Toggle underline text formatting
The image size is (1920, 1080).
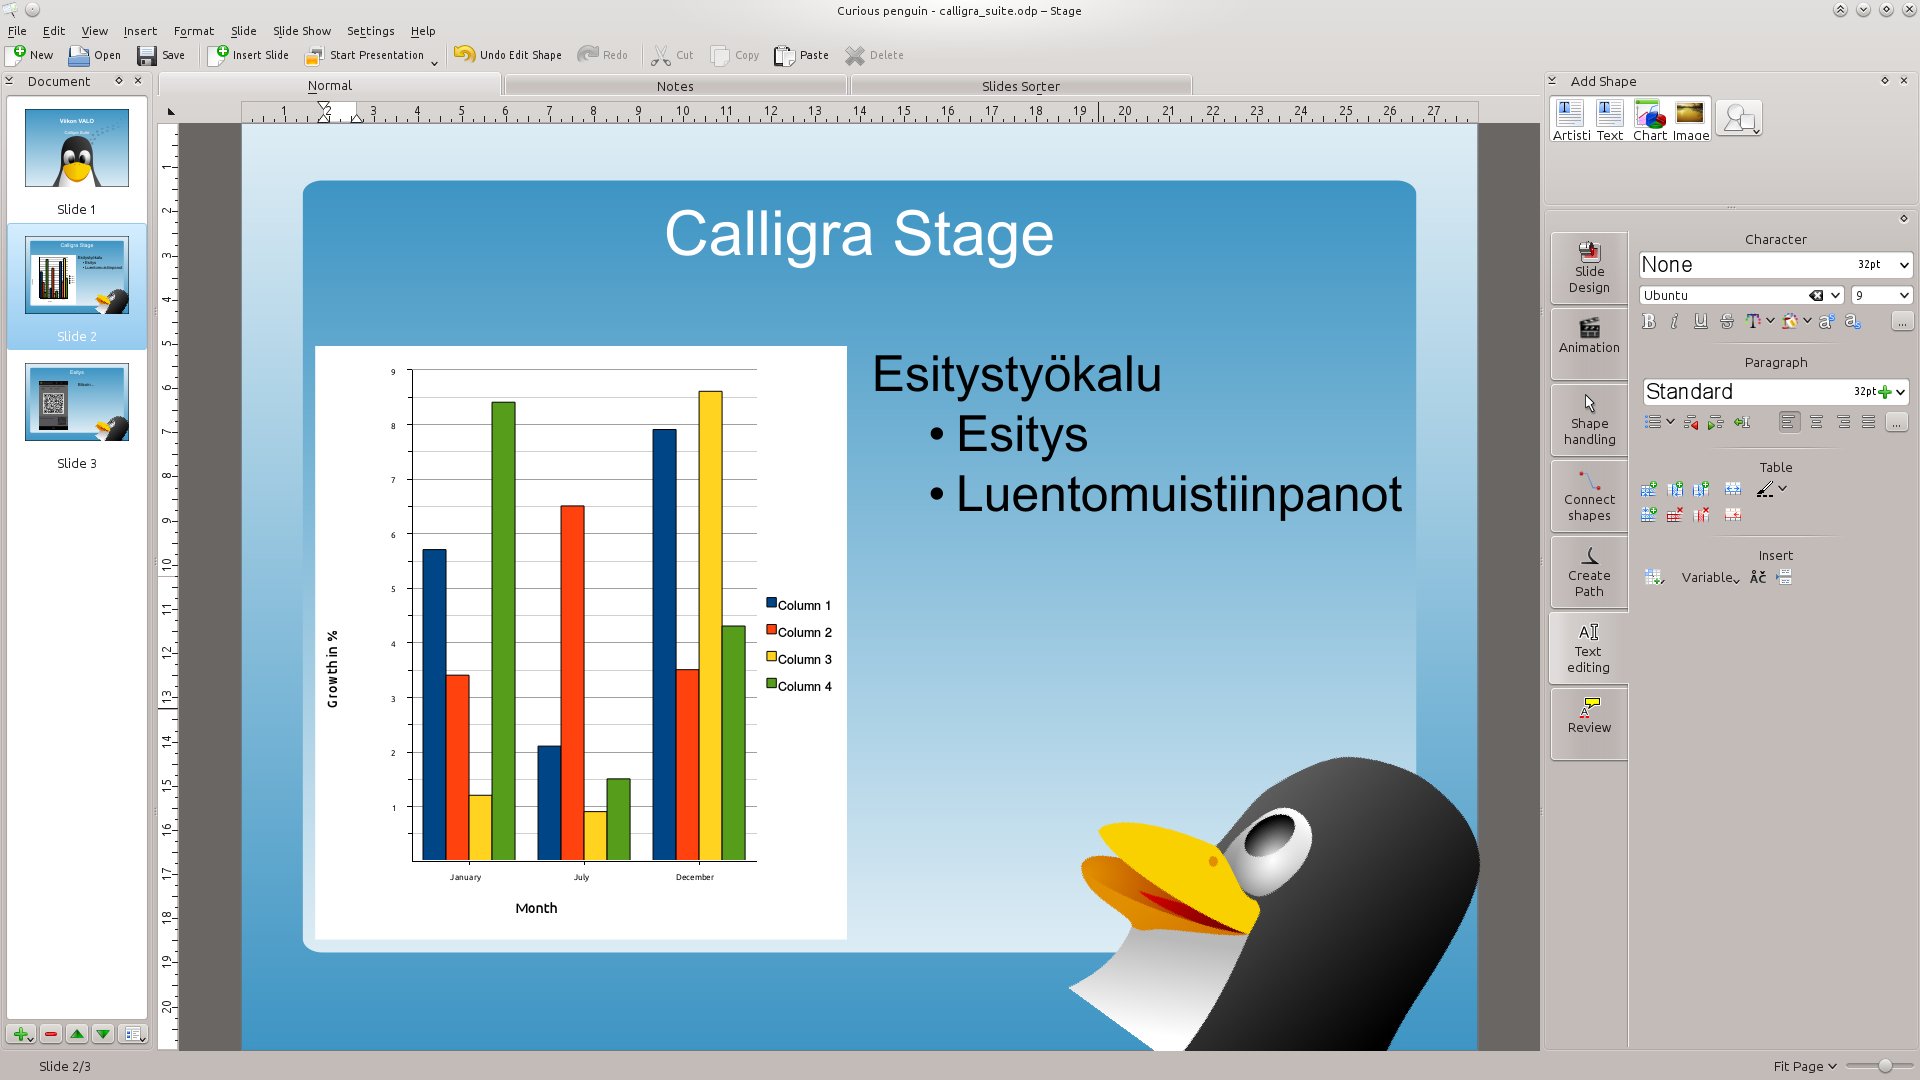coord(1700,321)
